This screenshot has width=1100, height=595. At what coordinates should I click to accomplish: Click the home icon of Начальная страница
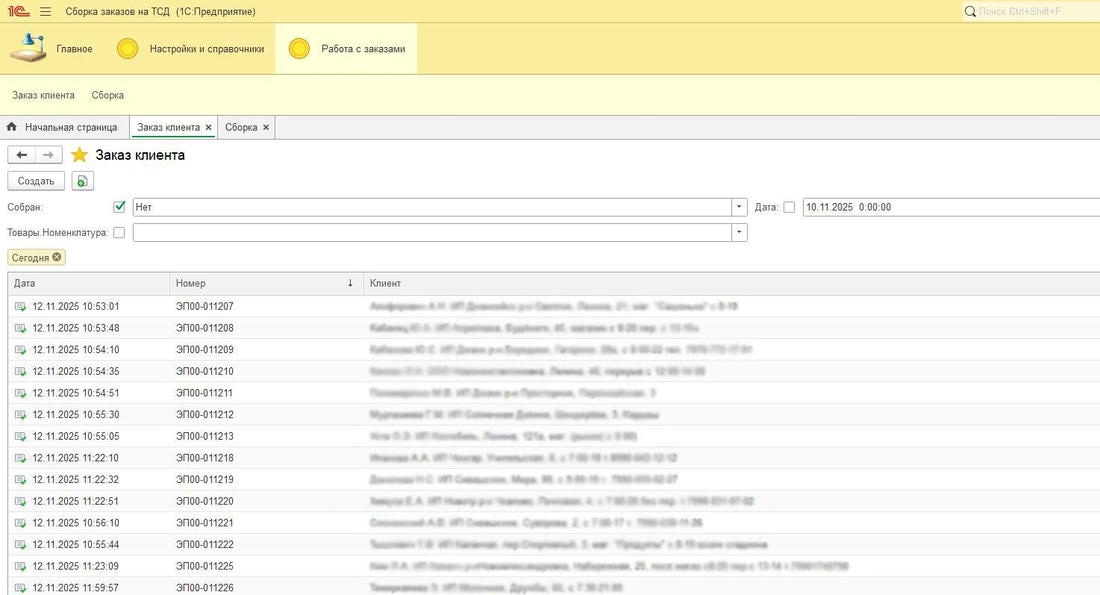(12, 127)
